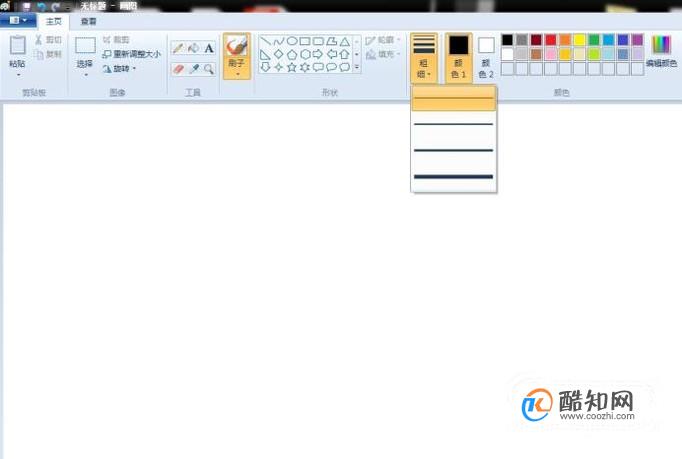Open 编辑颜色 edit colors dialog
Image resolution: width=682 pixels, height=459 pixels.
click(x=662, y=51)
